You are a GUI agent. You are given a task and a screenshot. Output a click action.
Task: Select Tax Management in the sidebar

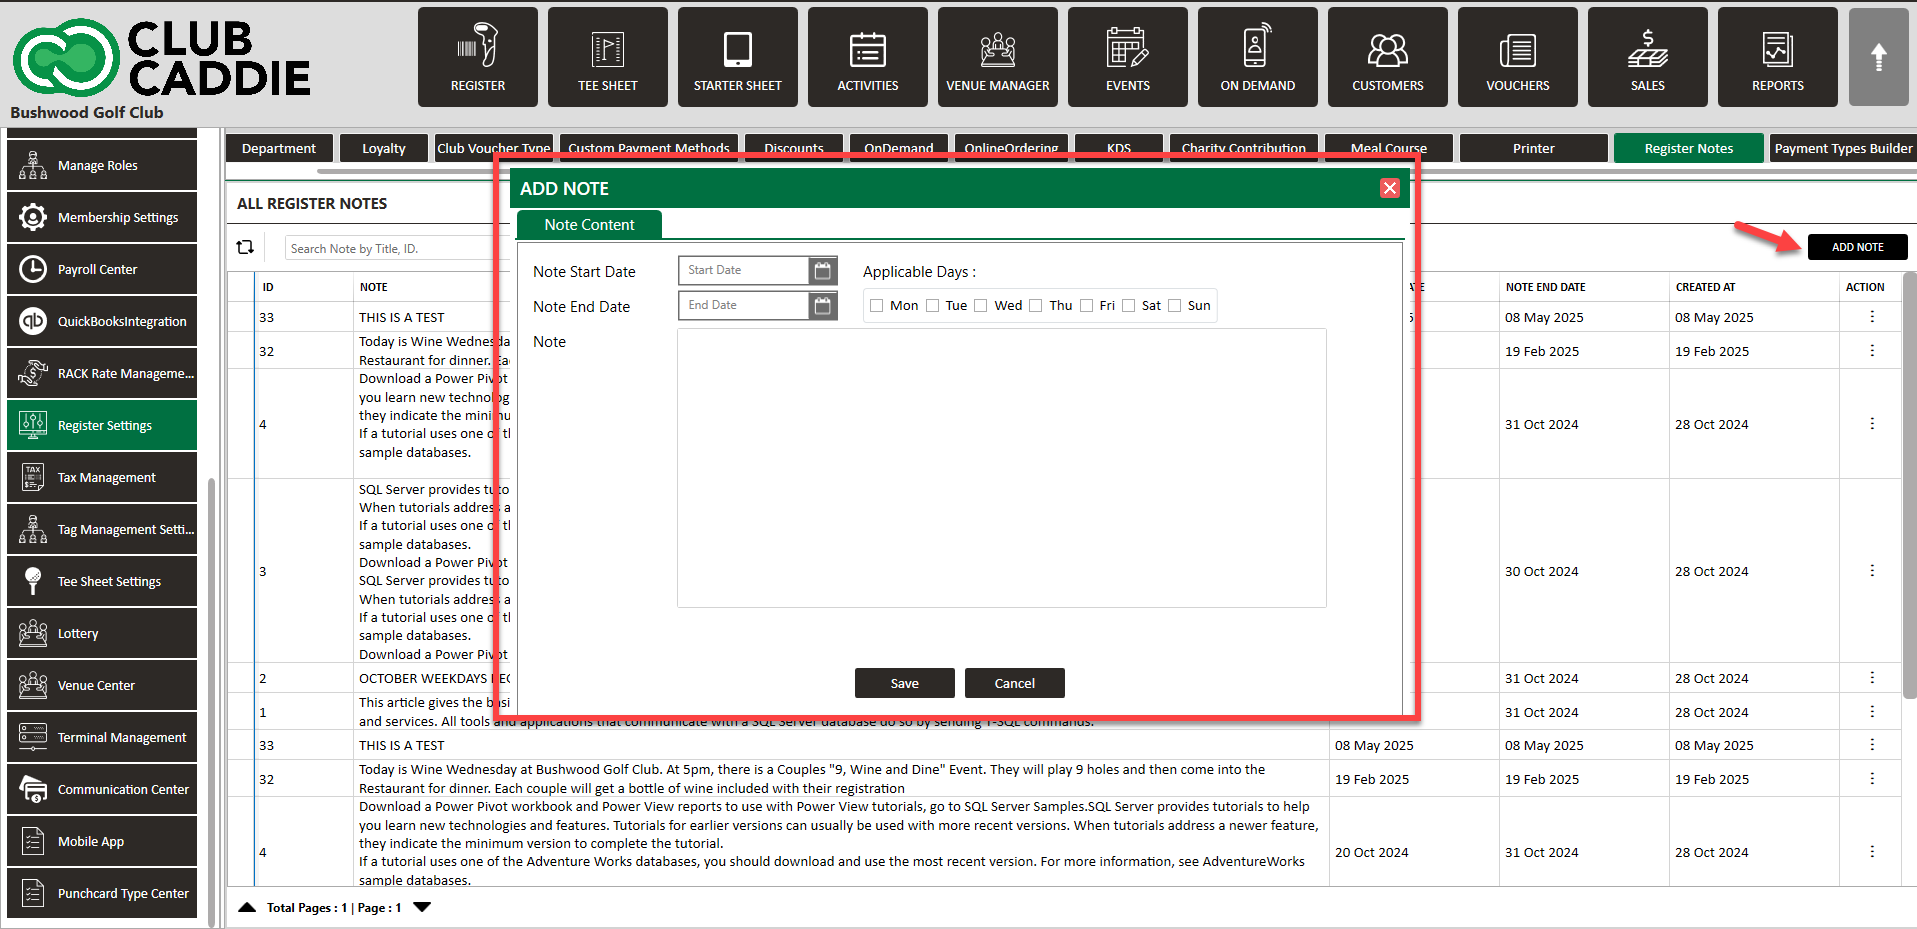102,478
